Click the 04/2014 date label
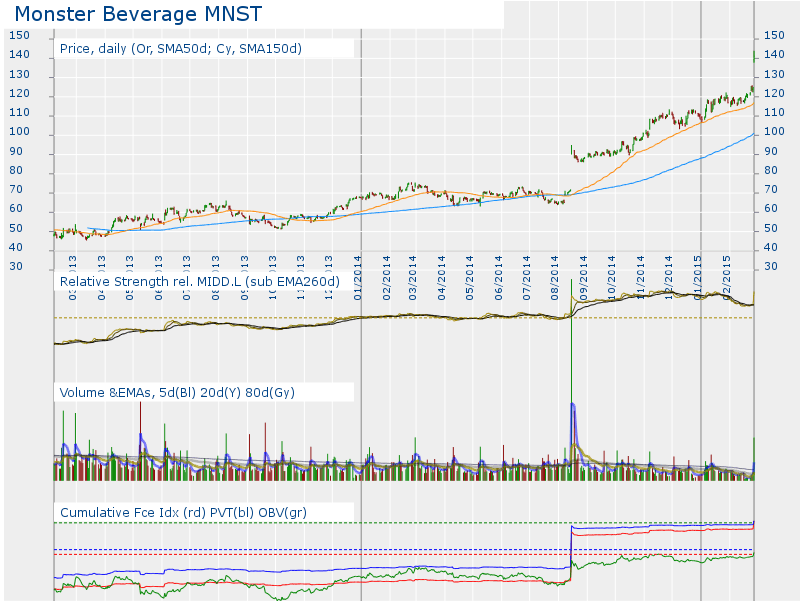800x601 pixels. [x=441, y=278]
